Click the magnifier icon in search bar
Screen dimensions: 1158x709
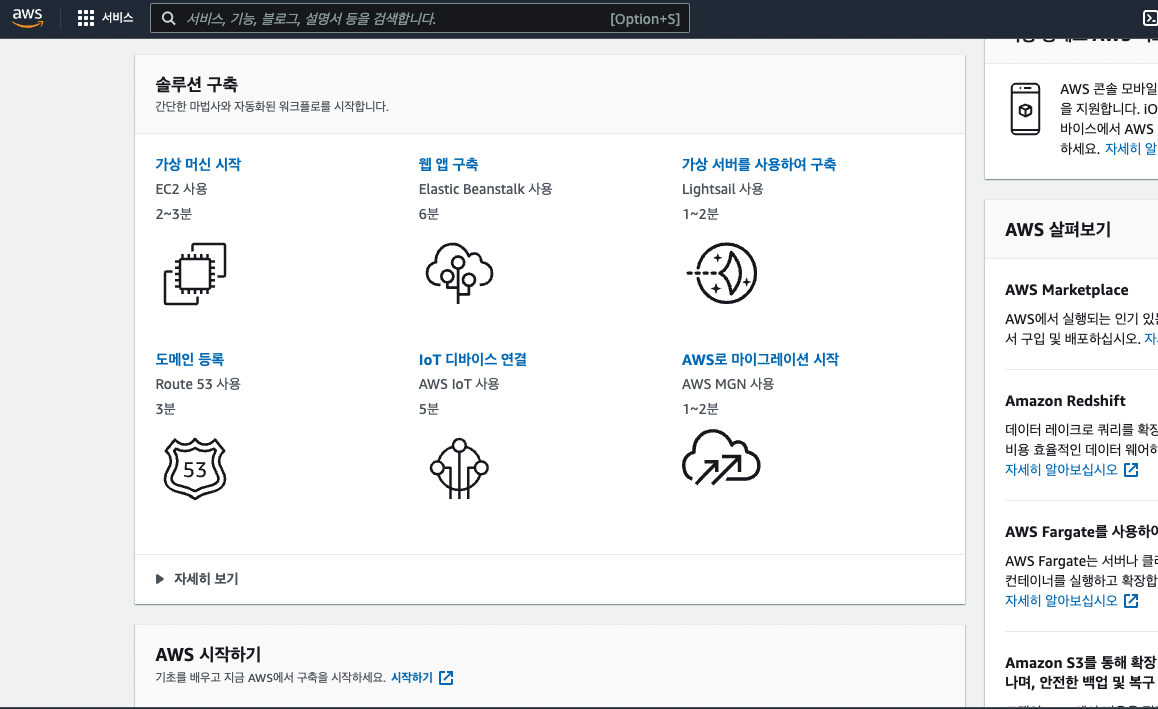point(168,18)
